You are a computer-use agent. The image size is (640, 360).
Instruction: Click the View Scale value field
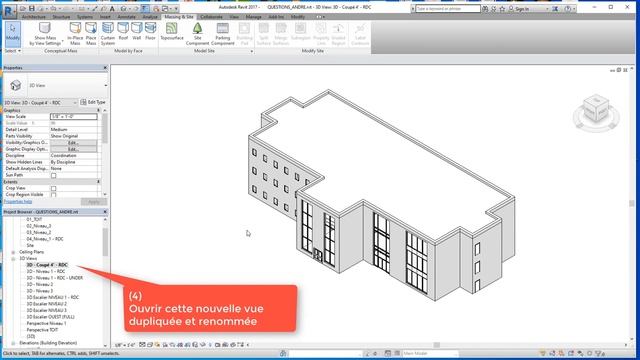click(x=73, y=117)
